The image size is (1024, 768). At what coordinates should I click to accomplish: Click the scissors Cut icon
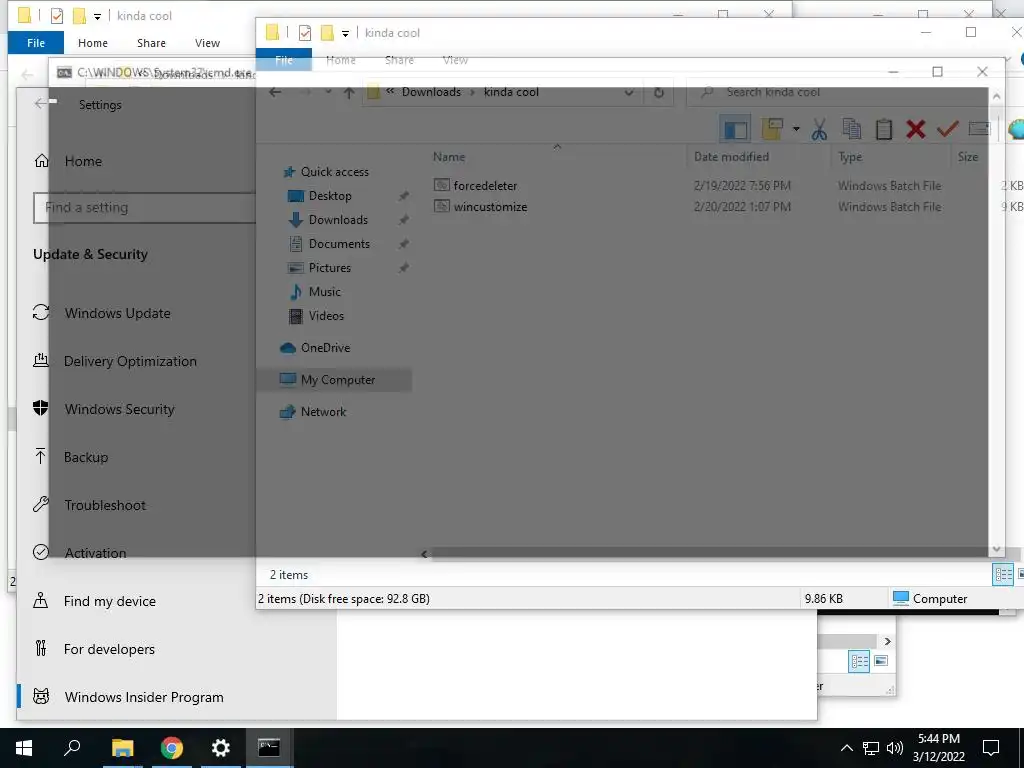[x=819, y=129]
